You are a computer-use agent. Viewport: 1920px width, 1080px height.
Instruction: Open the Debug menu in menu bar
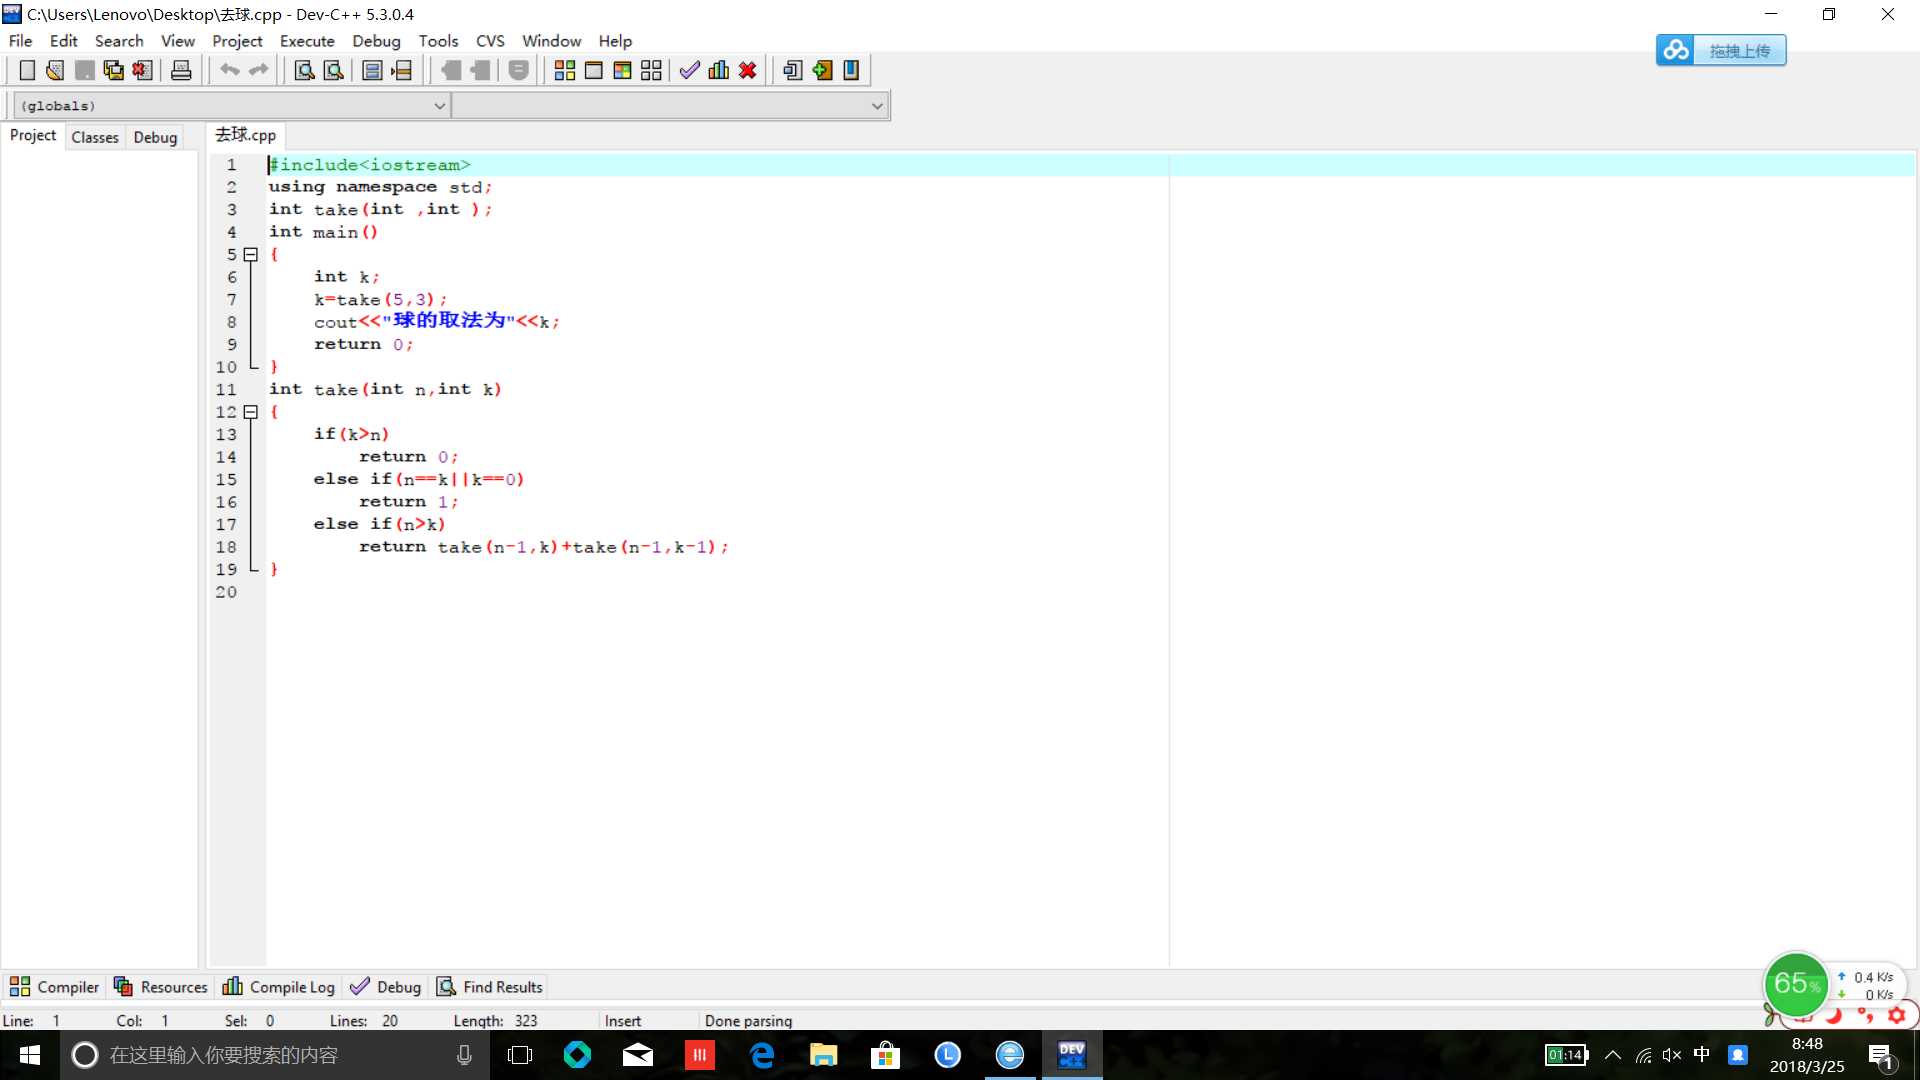(x=376, y=41)
